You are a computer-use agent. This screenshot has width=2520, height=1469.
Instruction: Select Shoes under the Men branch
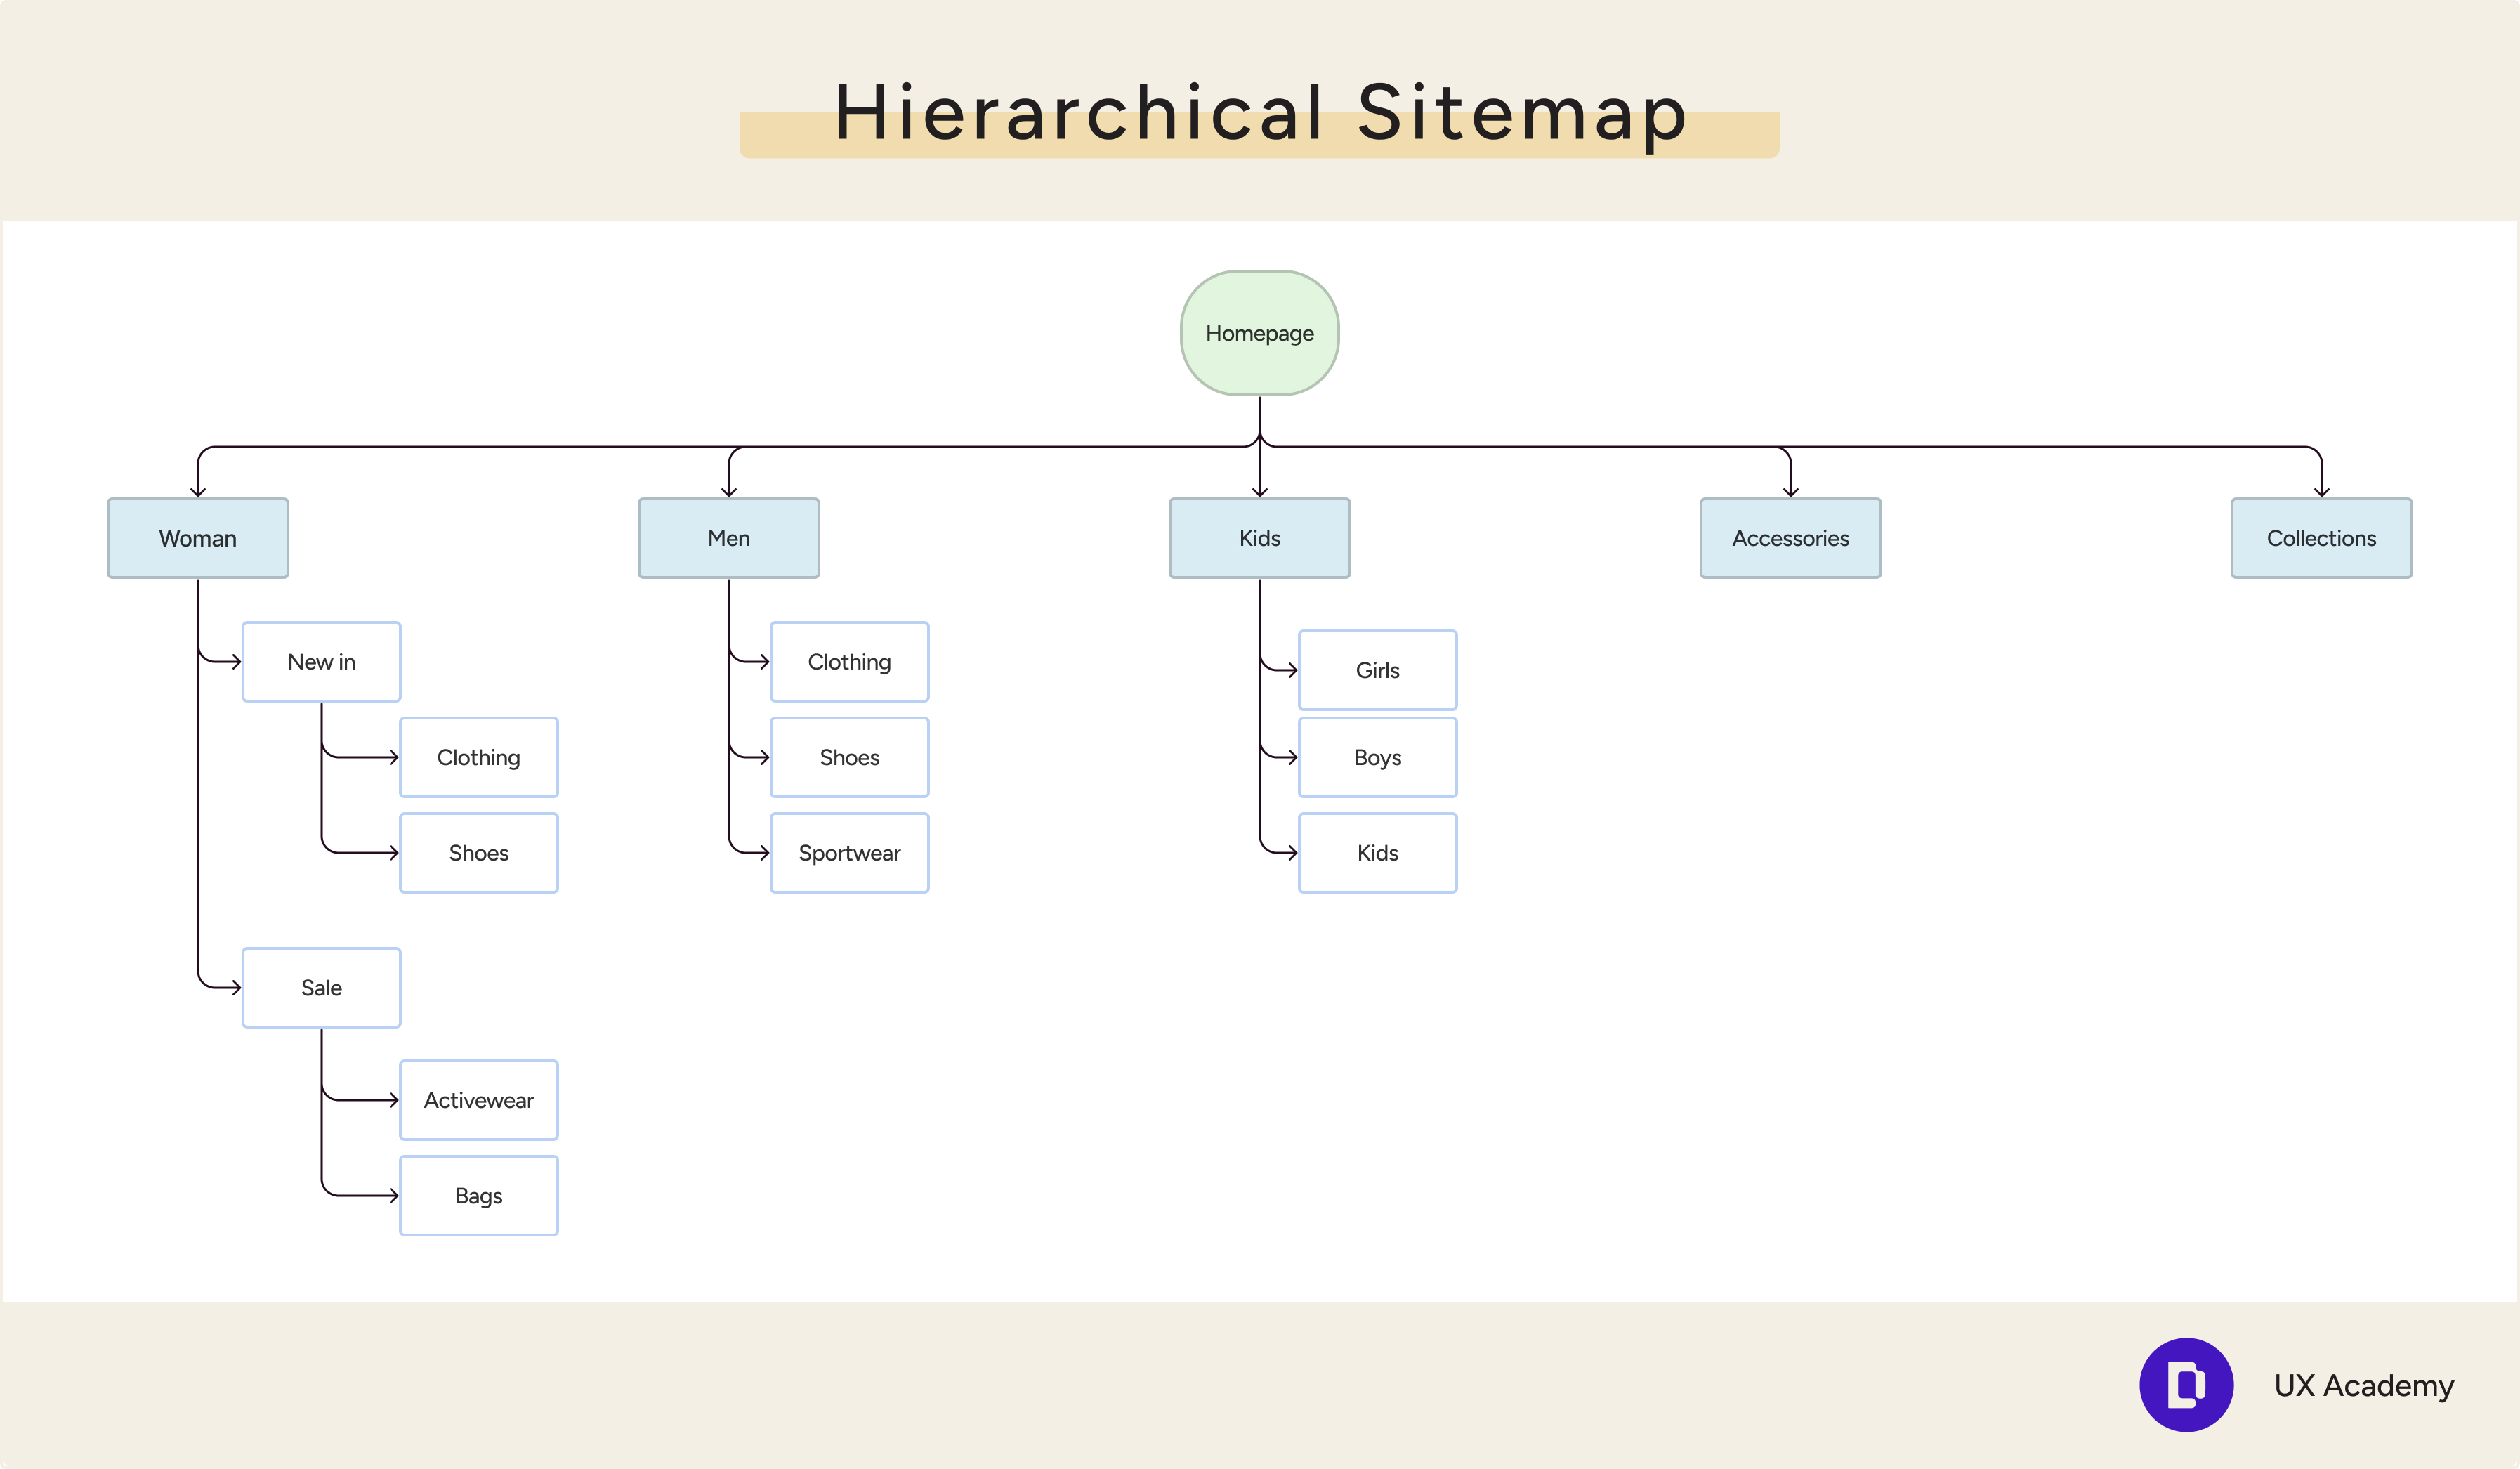point(849,757)
